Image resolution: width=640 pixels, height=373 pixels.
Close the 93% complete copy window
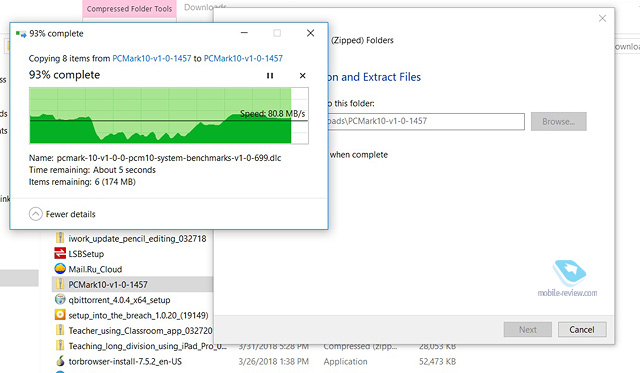[310, 33]
